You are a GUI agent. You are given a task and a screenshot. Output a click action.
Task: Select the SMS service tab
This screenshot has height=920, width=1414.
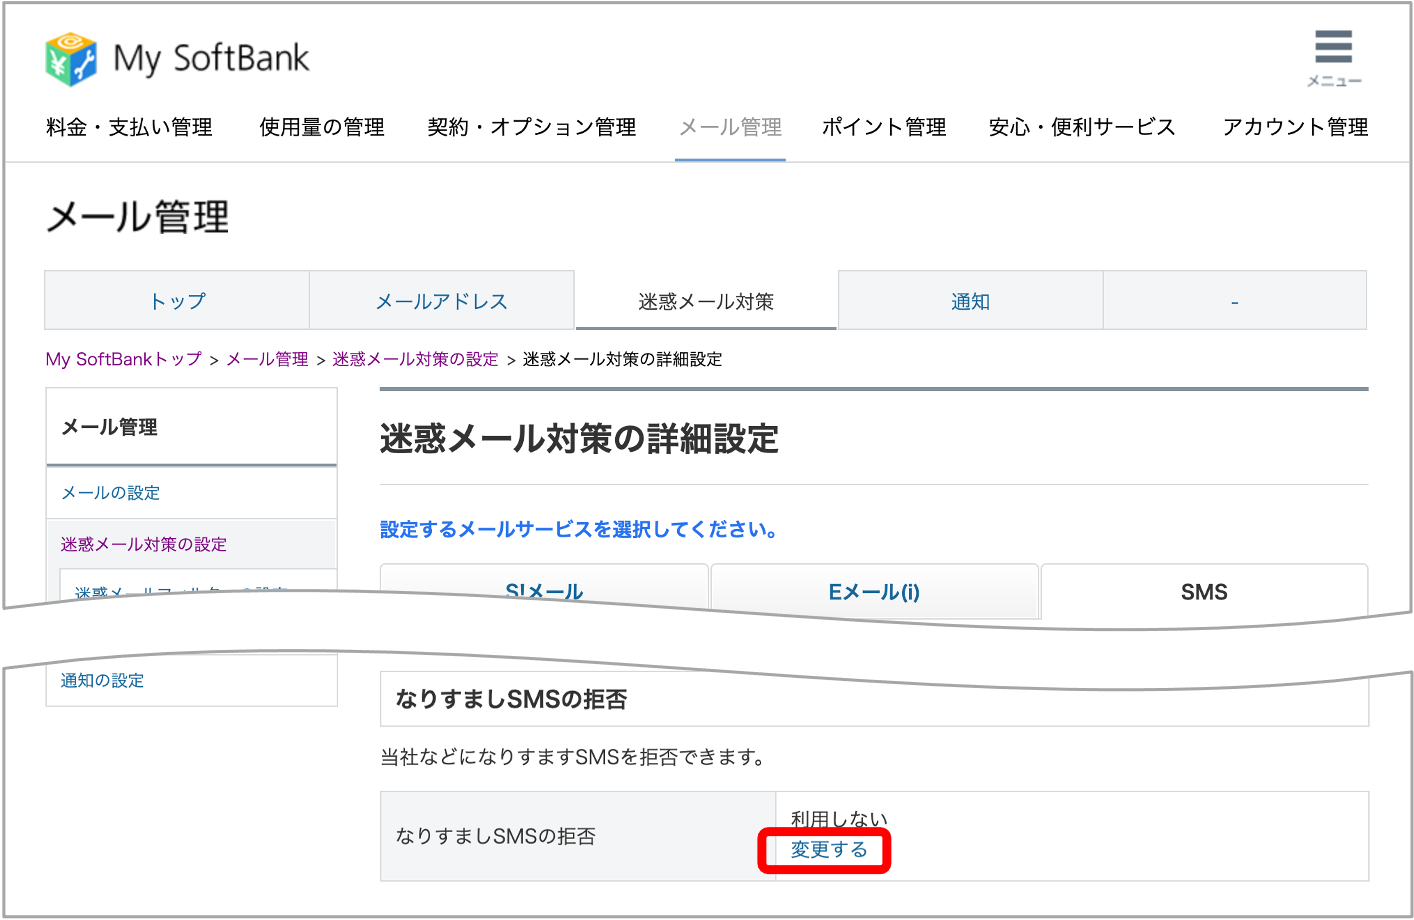1204,592
